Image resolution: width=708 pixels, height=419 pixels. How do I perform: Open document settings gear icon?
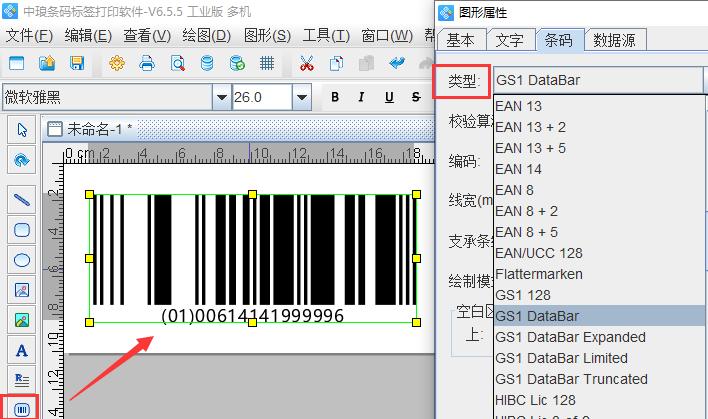click(x=117, y=63)
